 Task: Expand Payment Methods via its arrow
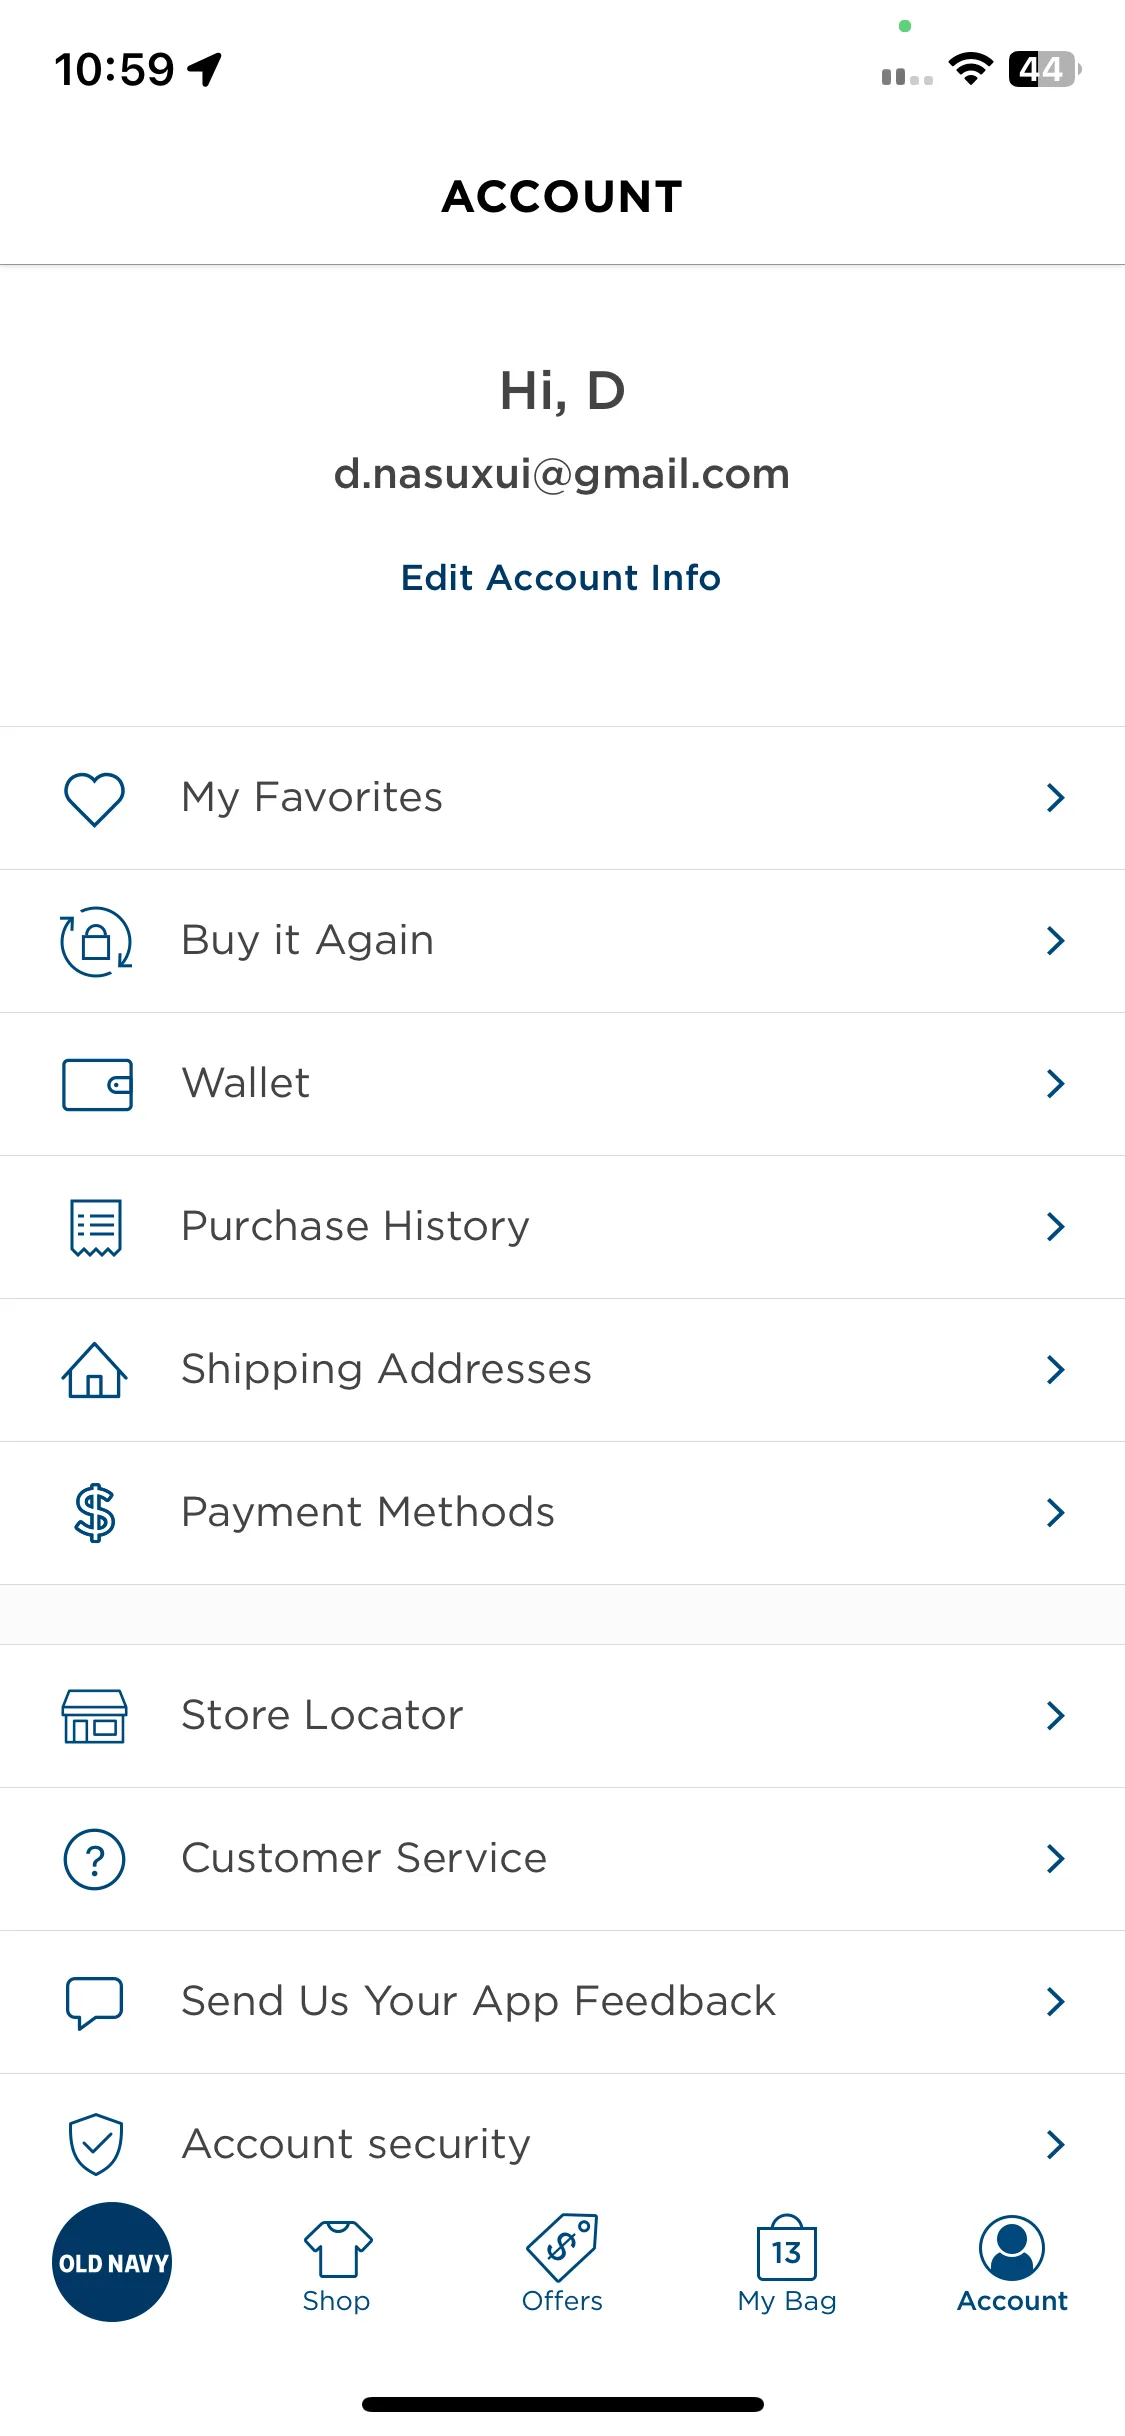pos(1055,1513)
